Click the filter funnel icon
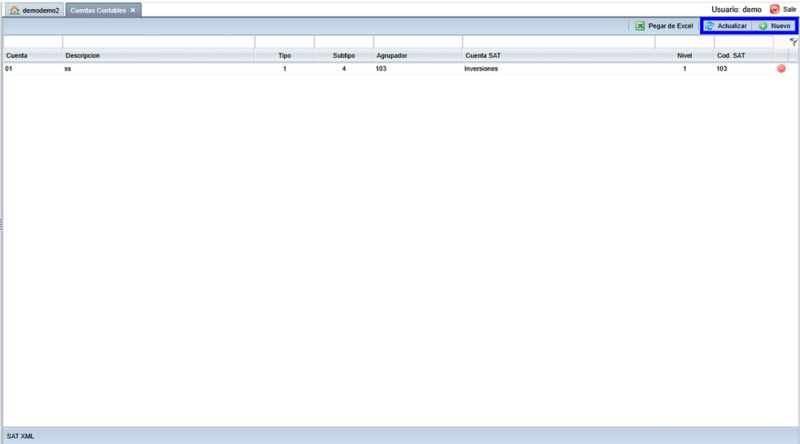This screenshot has width=800, height=444. coord(793,42)
